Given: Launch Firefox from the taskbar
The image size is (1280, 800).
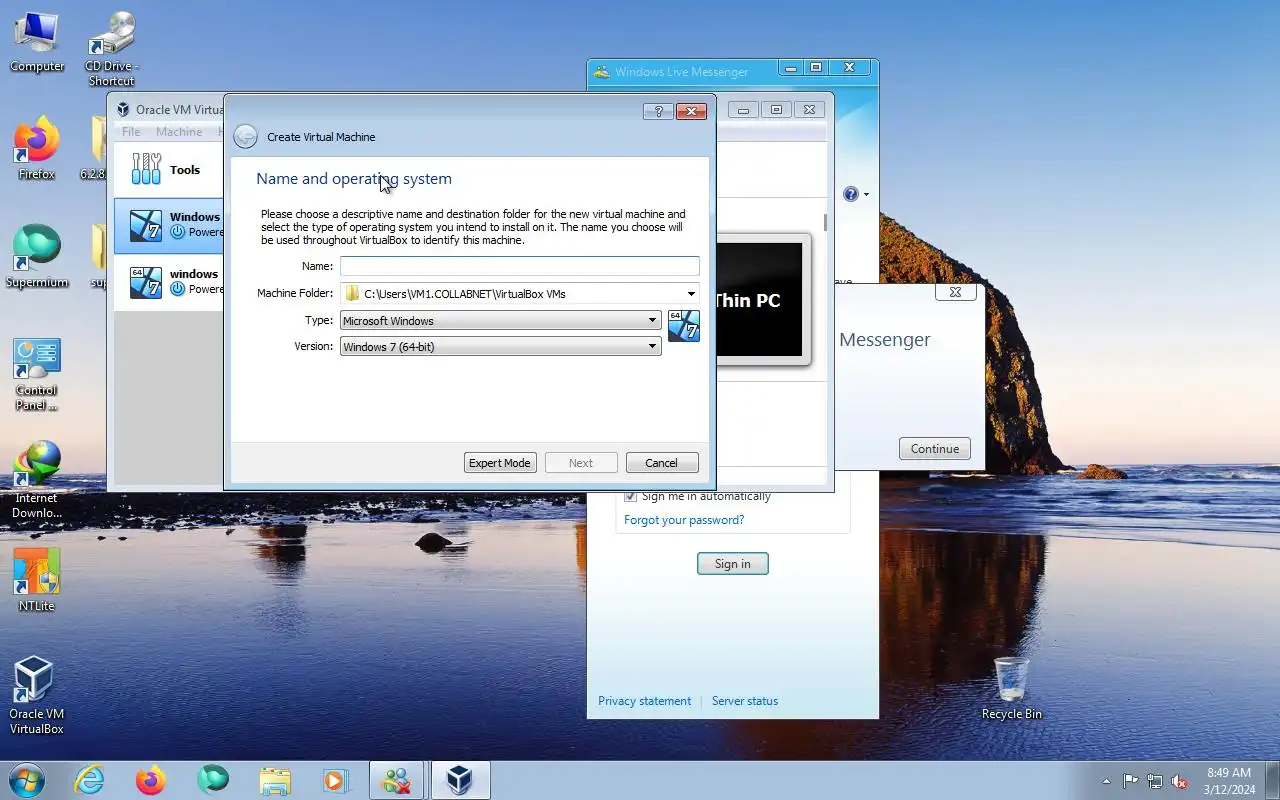Looking at the screenshot, I should tap(151, 780).
